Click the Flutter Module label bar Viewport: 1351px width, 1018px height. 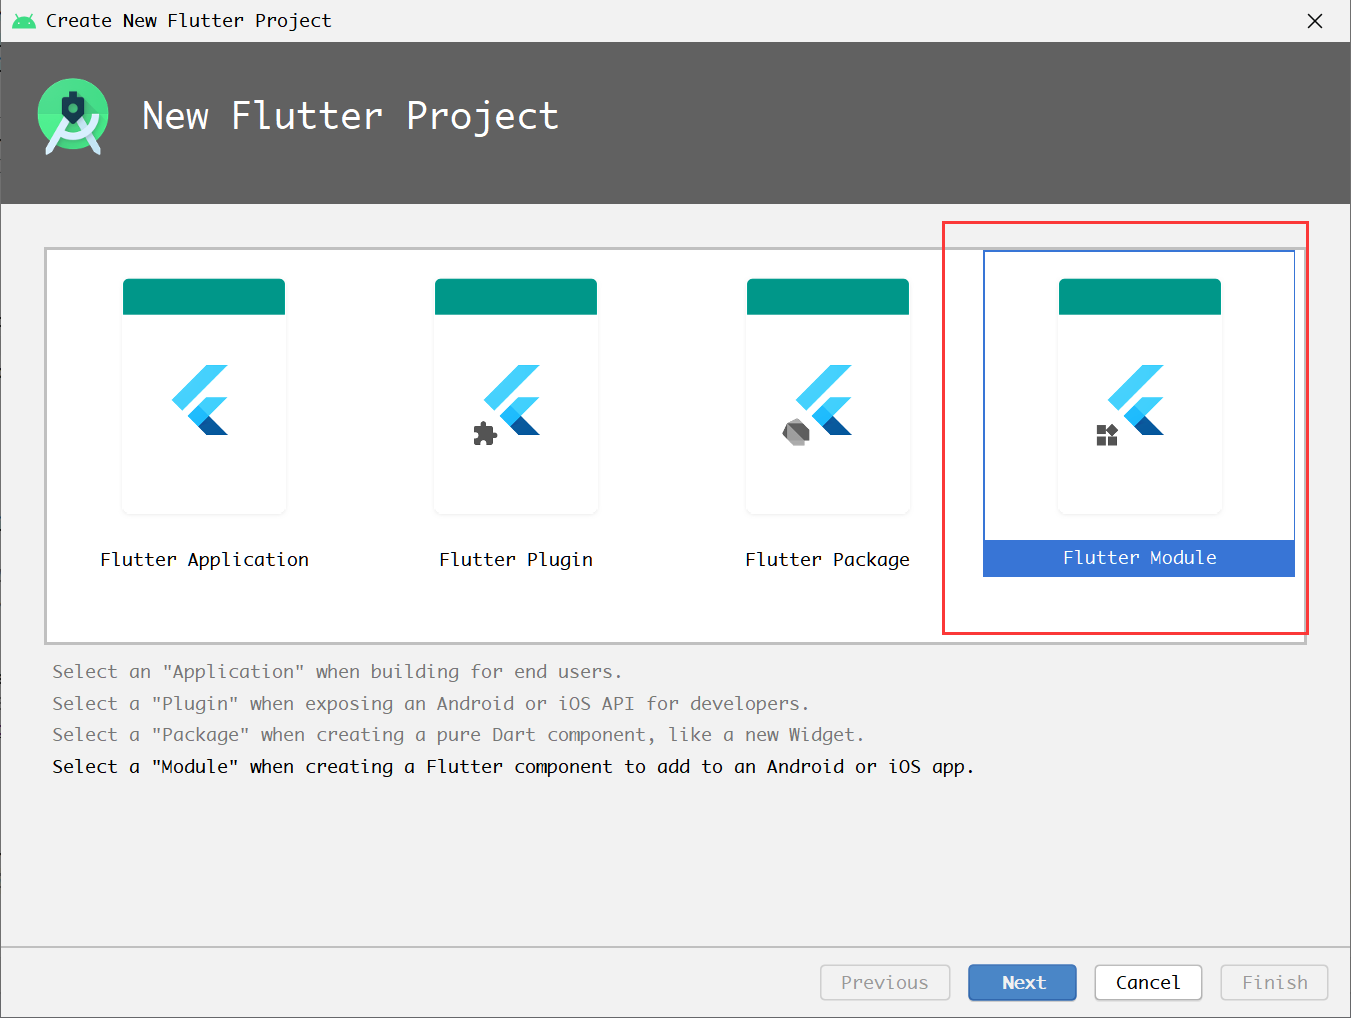[x=1139, y=558]
